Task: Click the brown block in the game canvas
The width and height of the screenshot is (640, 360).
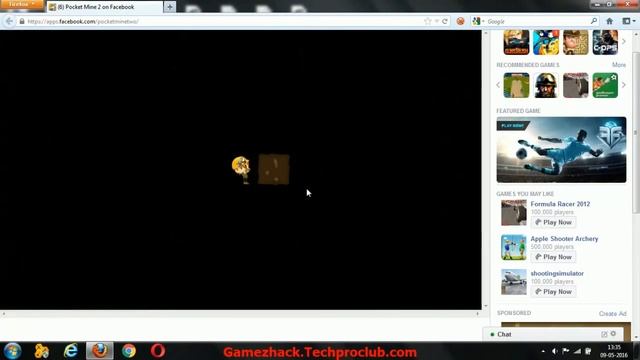Action: tap(274, 169)
